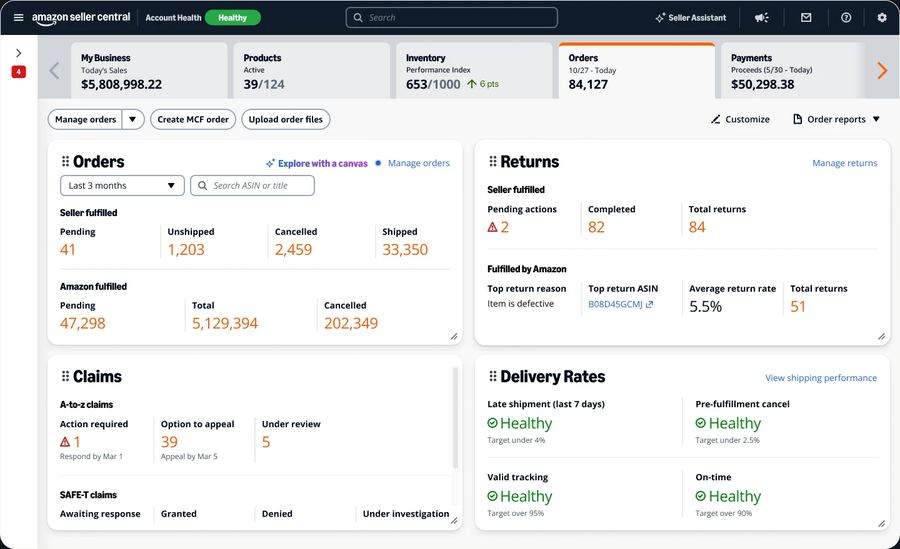Expand the left sidebar chevron
900x549 pixels.
pos(18,53)
